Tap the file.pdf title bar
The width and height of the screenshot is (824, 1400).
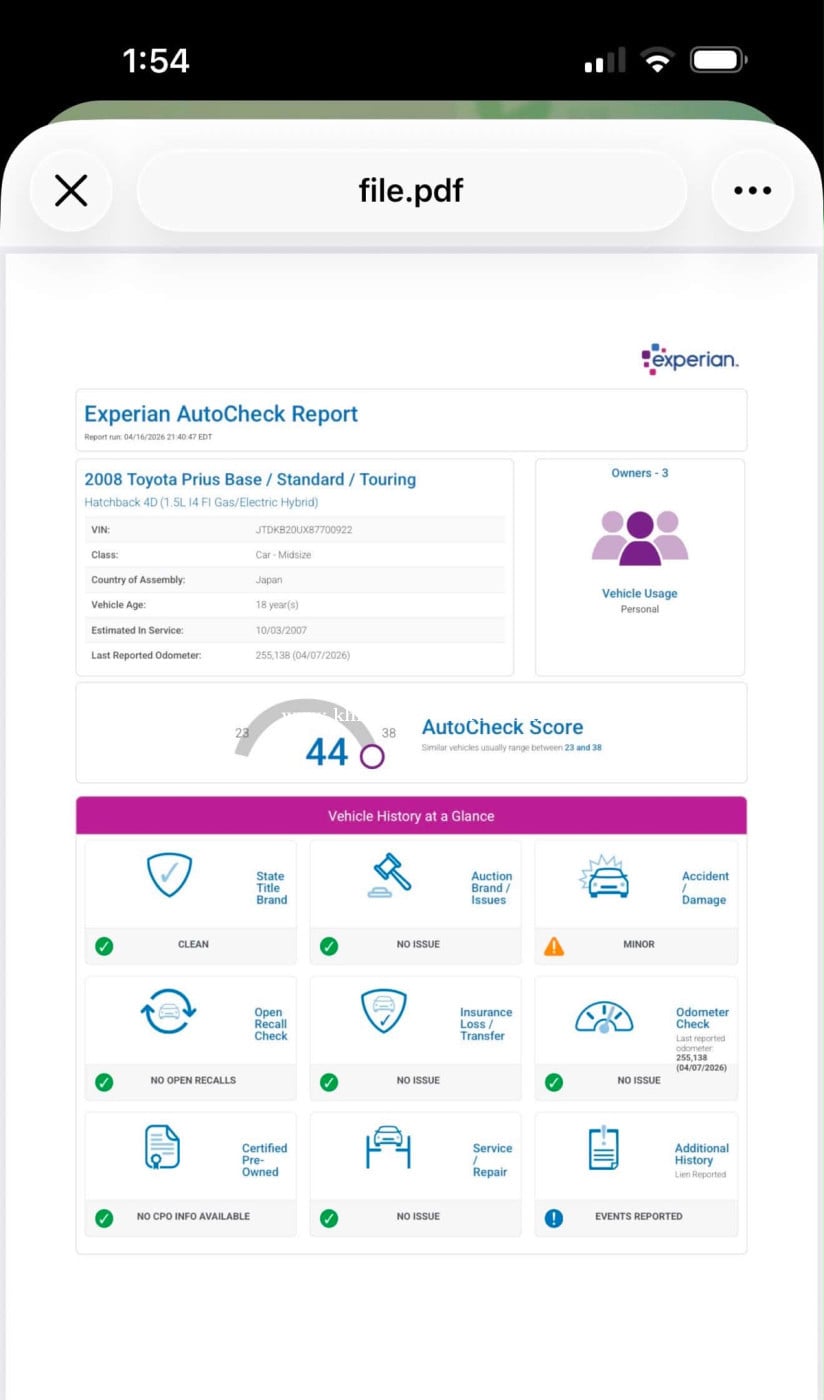pyautogui.click(x=411, y=190)
